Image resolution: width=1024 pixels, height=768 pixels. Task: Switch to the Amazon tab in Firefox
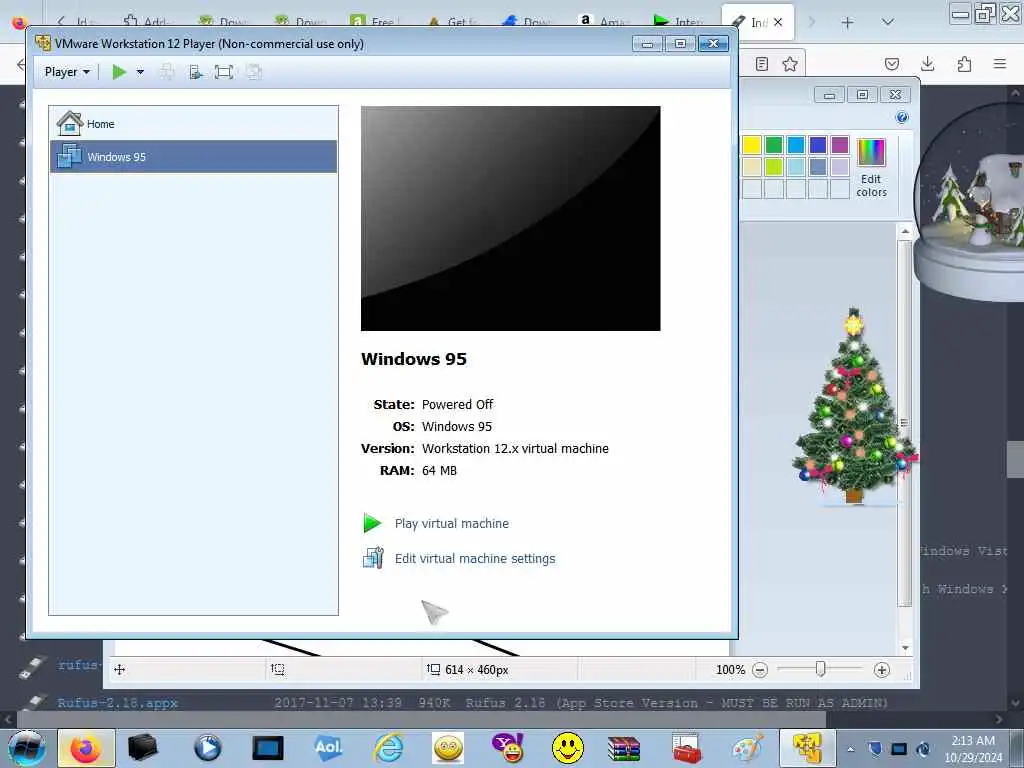coord(604,22)
